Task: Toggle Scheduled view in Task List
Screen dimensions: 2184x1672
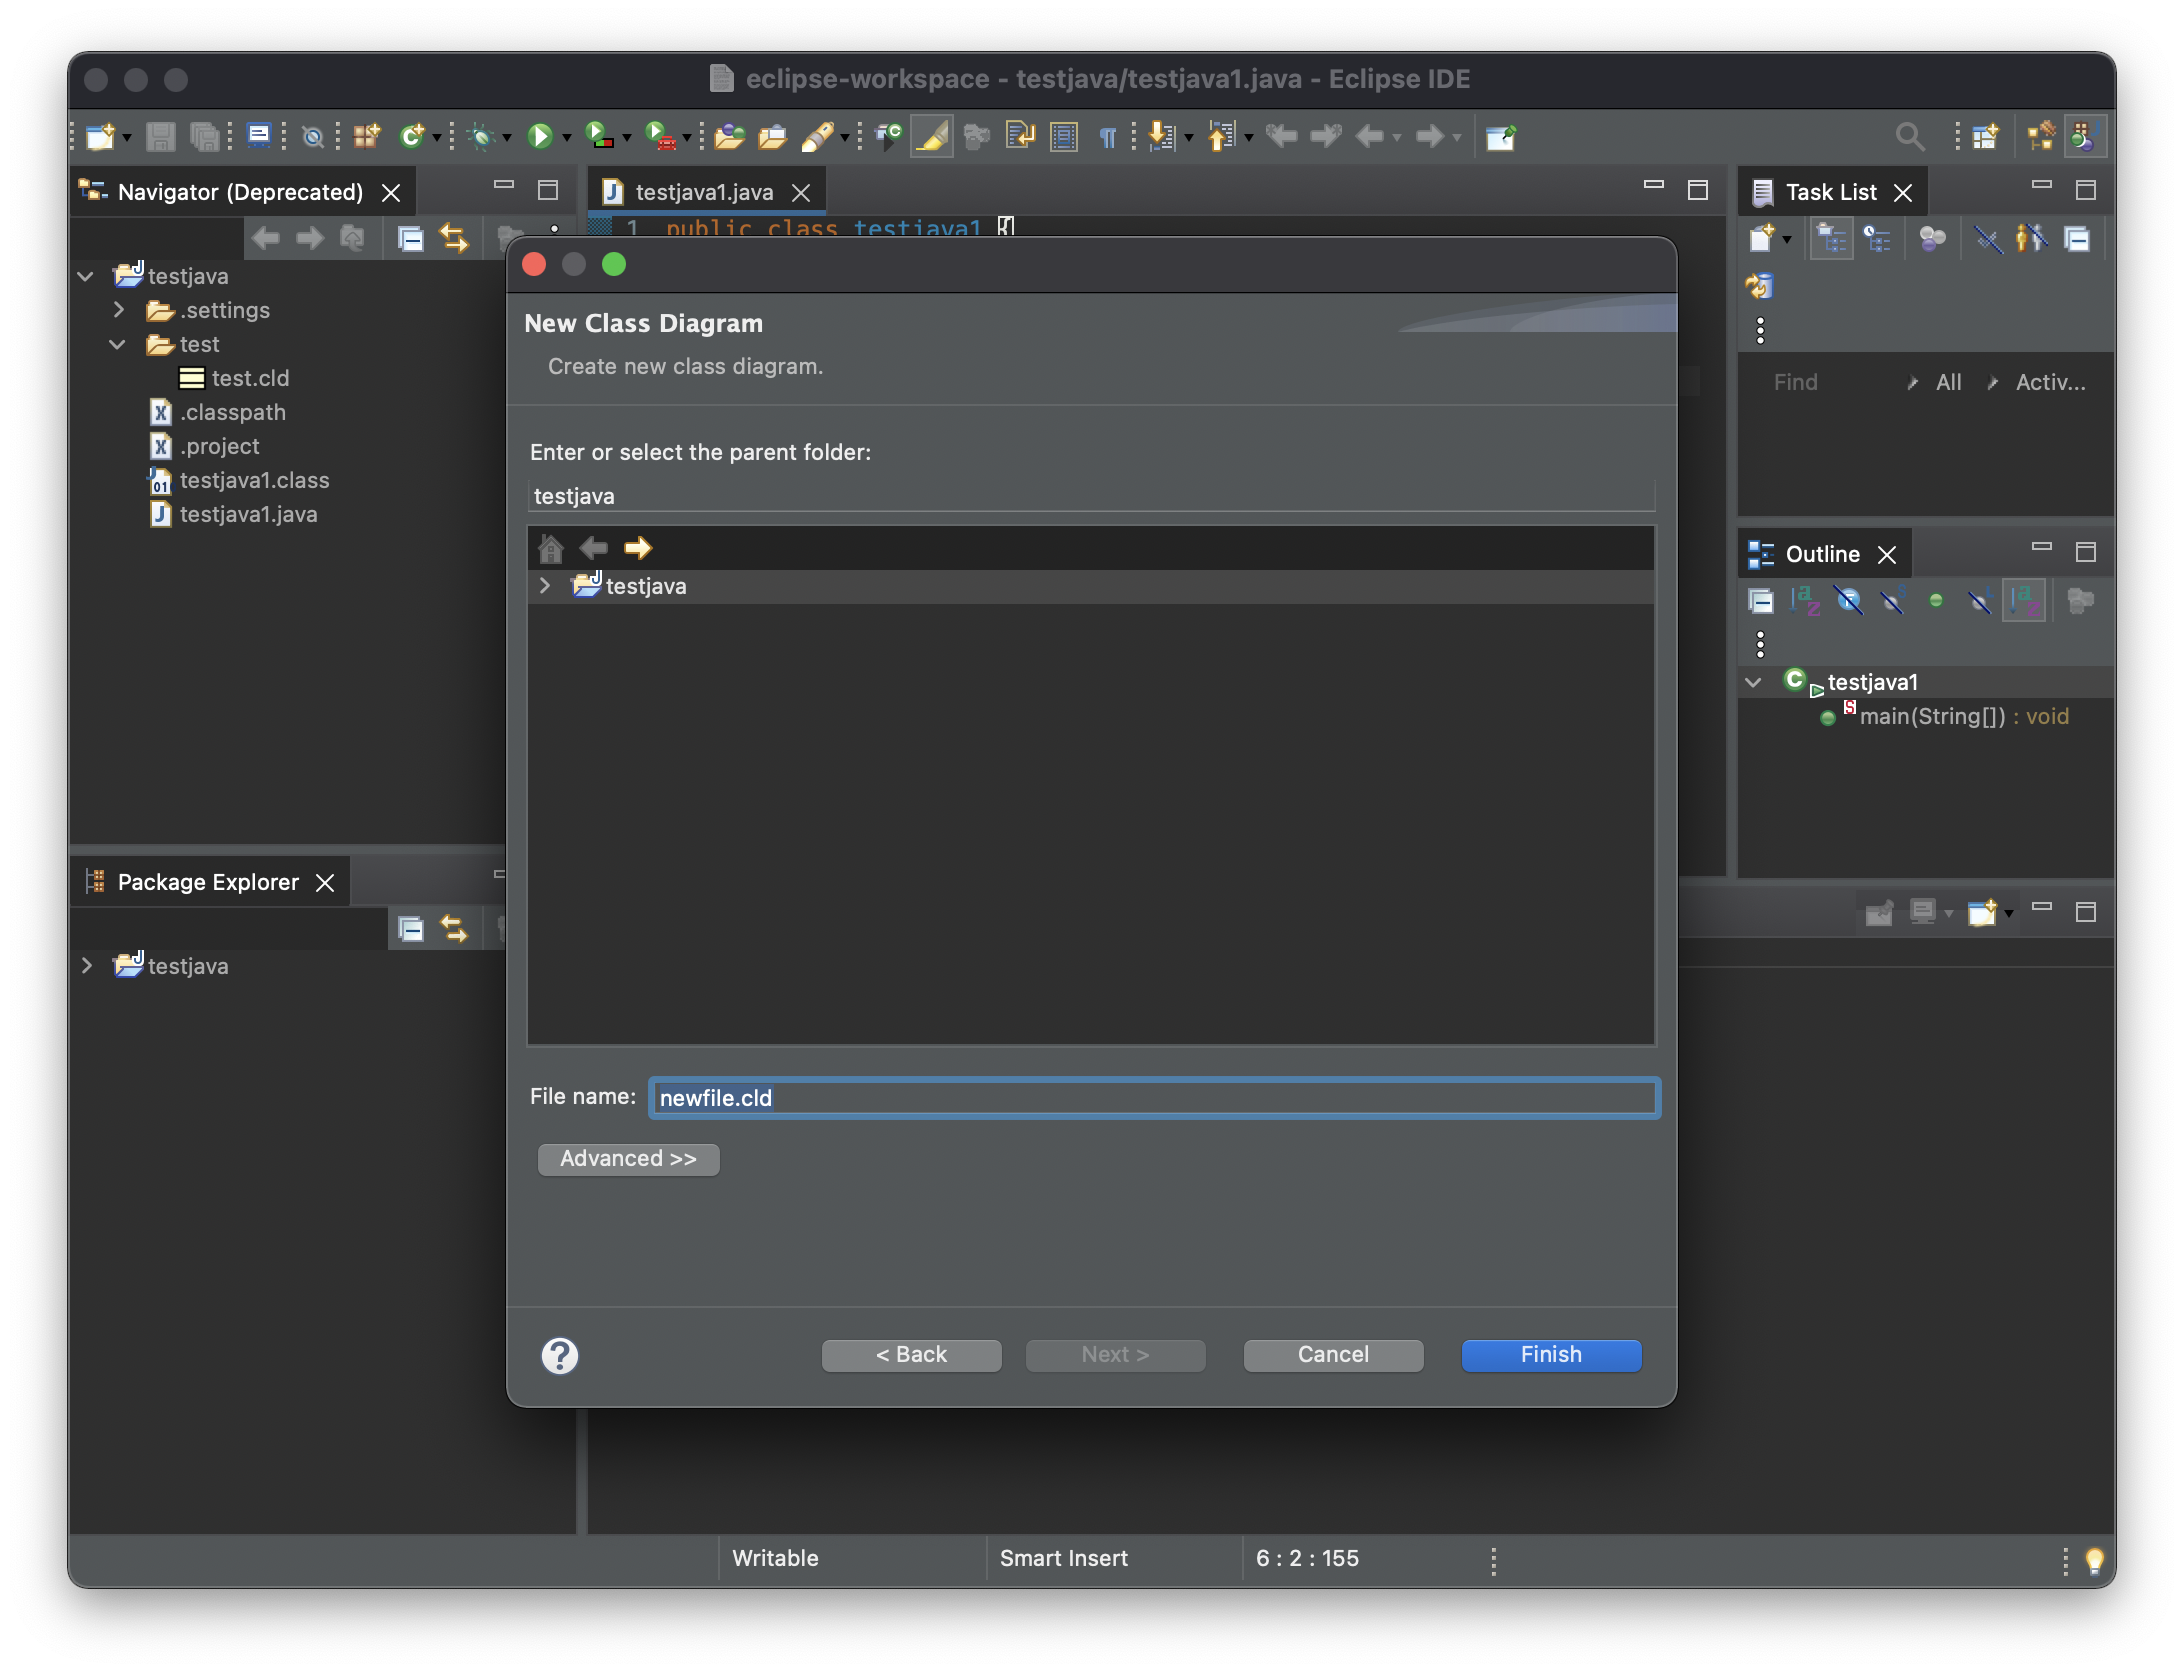Action: (1877, 239)
